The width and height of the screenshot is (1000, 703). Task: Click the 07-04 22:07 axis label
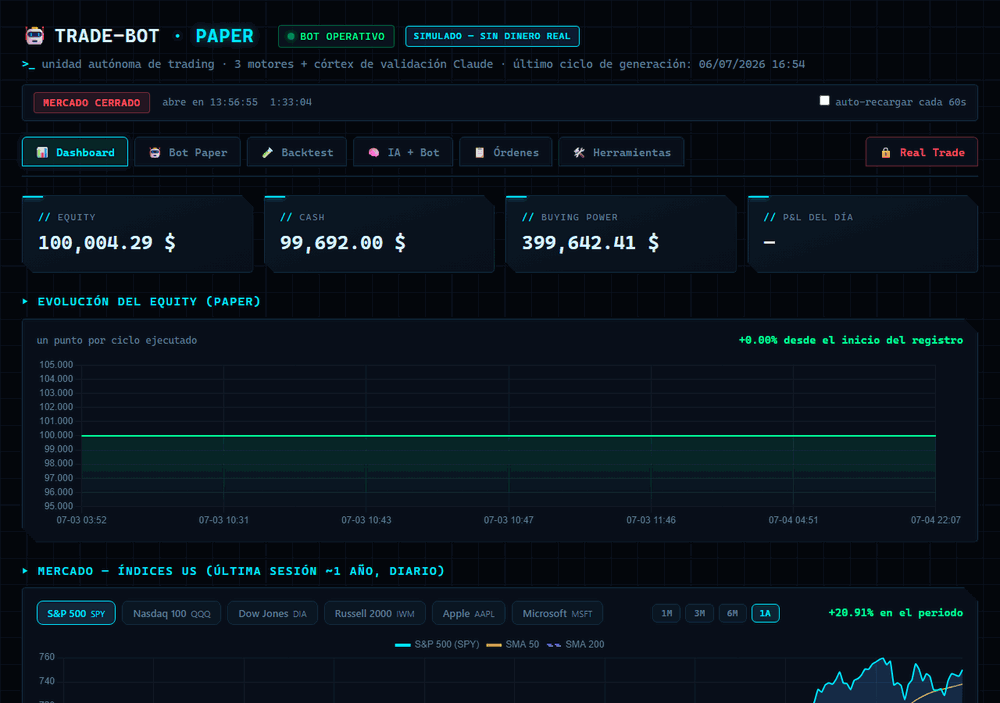pyautogui.click(x=936, y=520)
